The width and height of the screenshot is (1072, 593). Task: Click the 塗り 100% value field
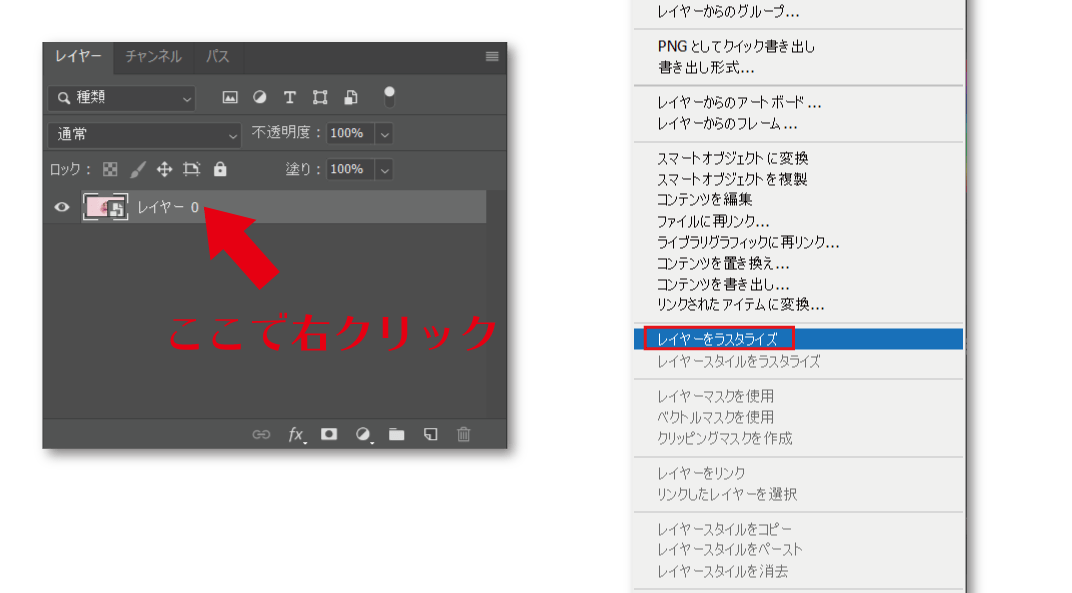[350, 169]
